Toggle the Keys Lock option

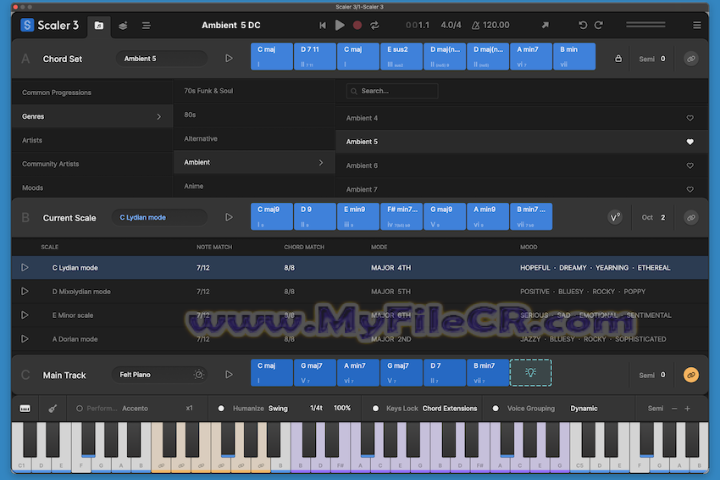(x=376, y=408)
